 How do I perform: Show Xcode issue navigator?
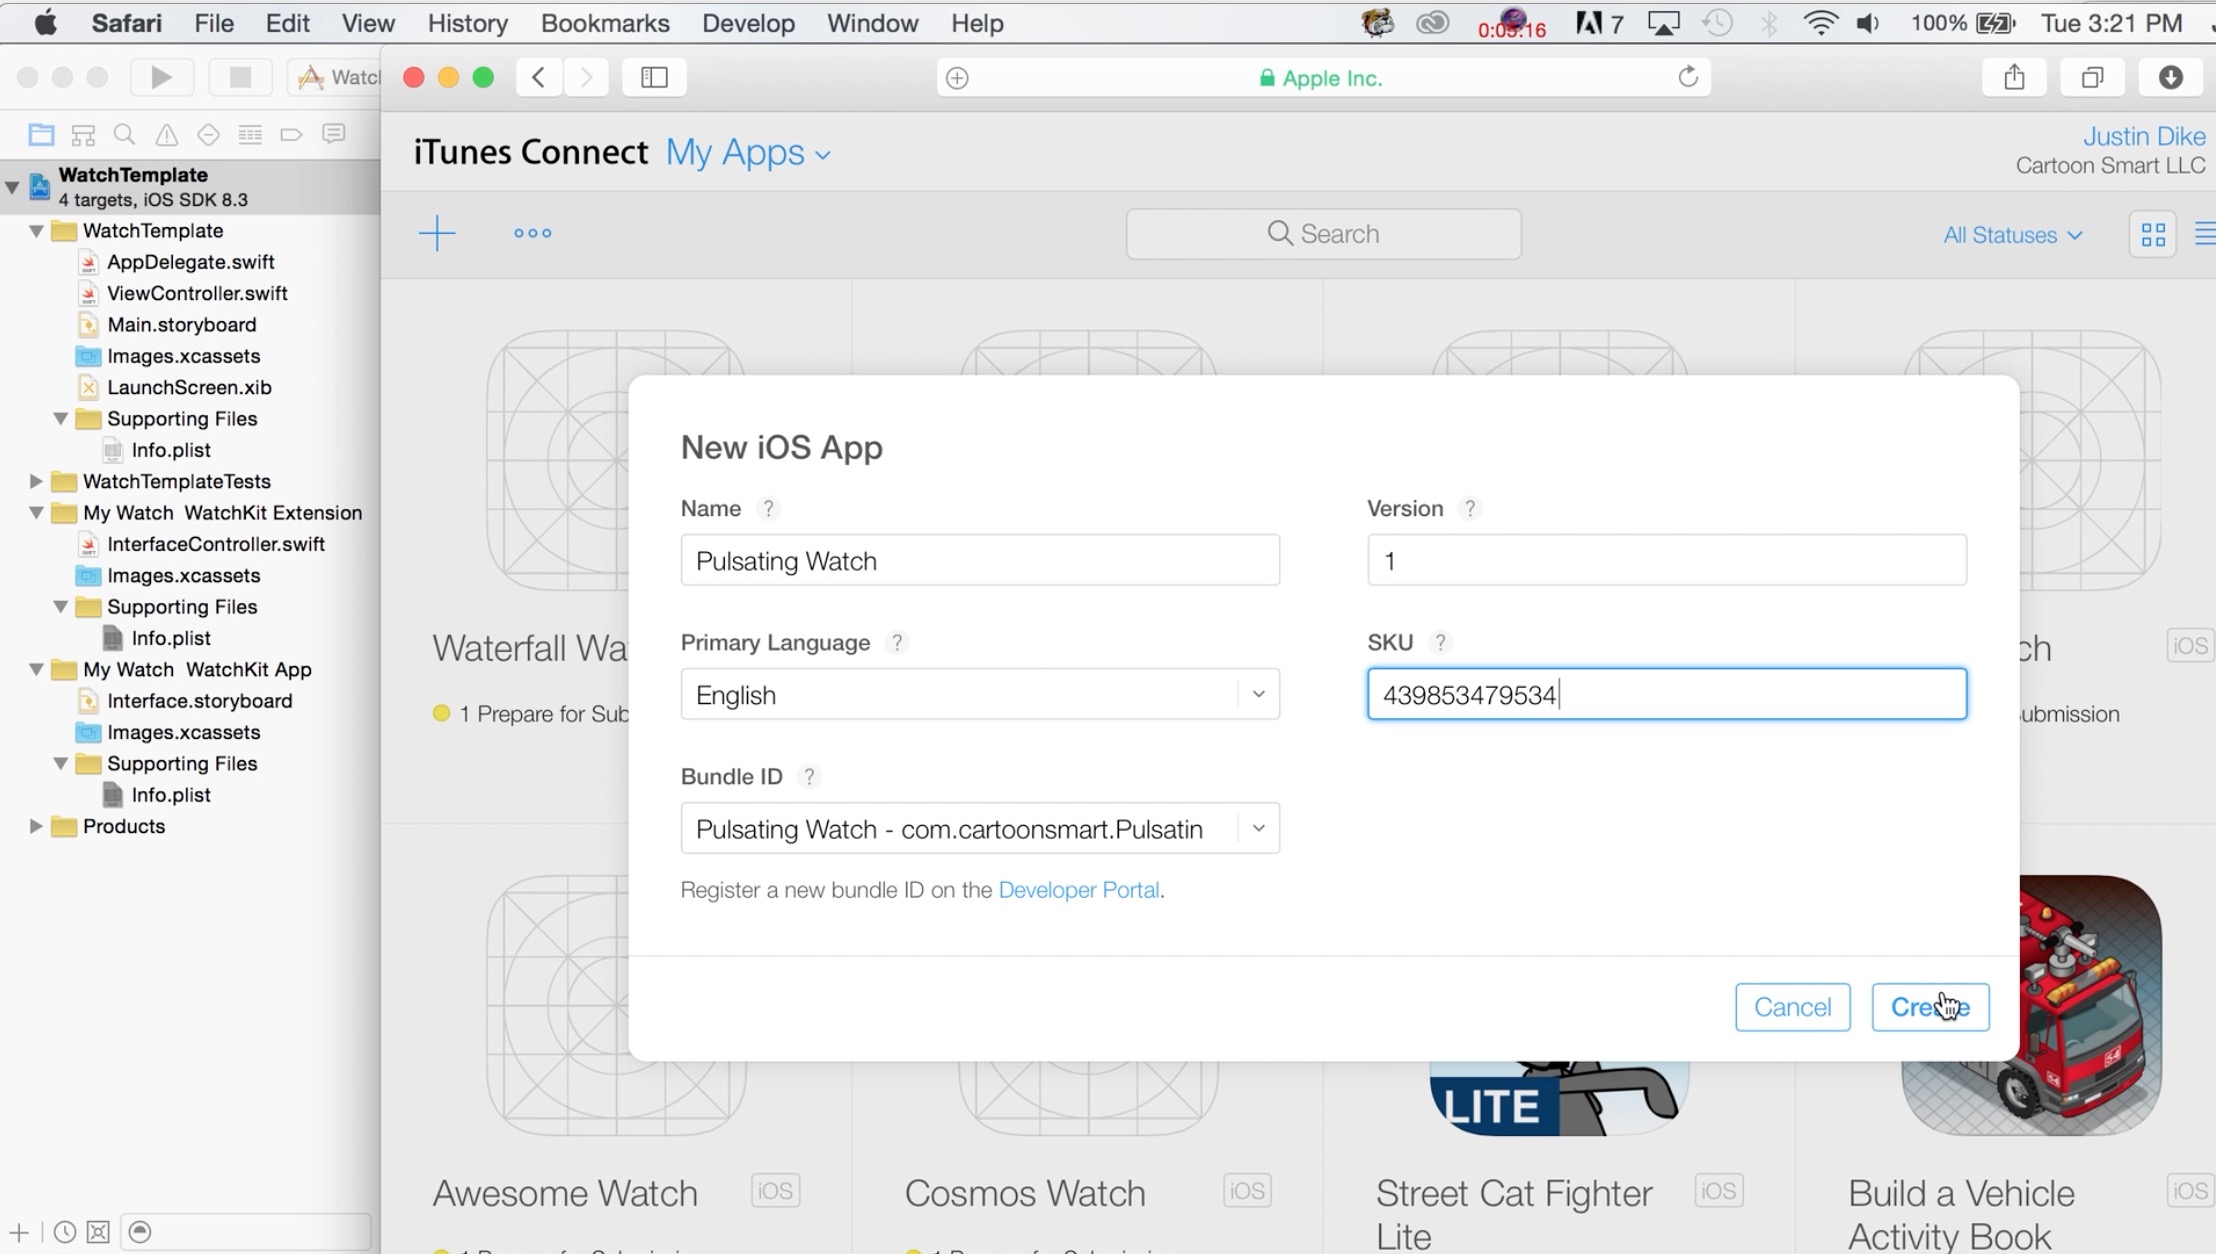(x=166, y=134)
